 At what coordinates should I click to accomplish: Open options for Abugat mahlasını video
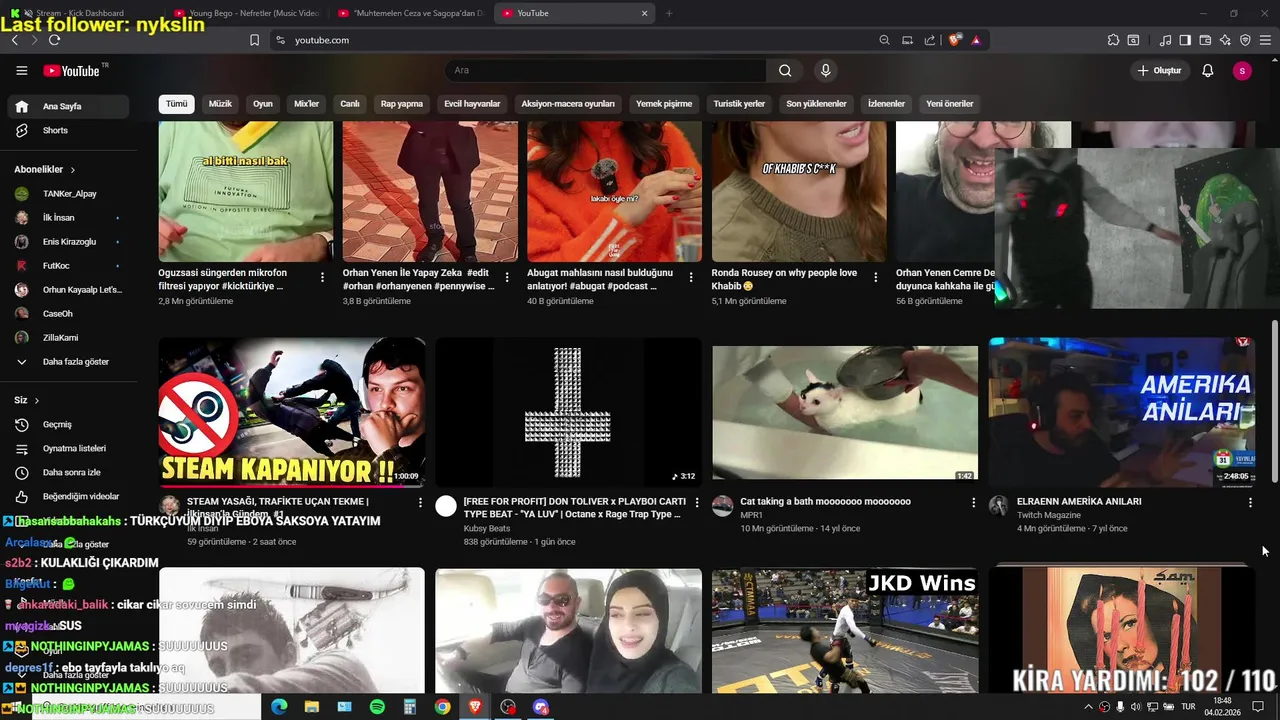tap(691, 277)
